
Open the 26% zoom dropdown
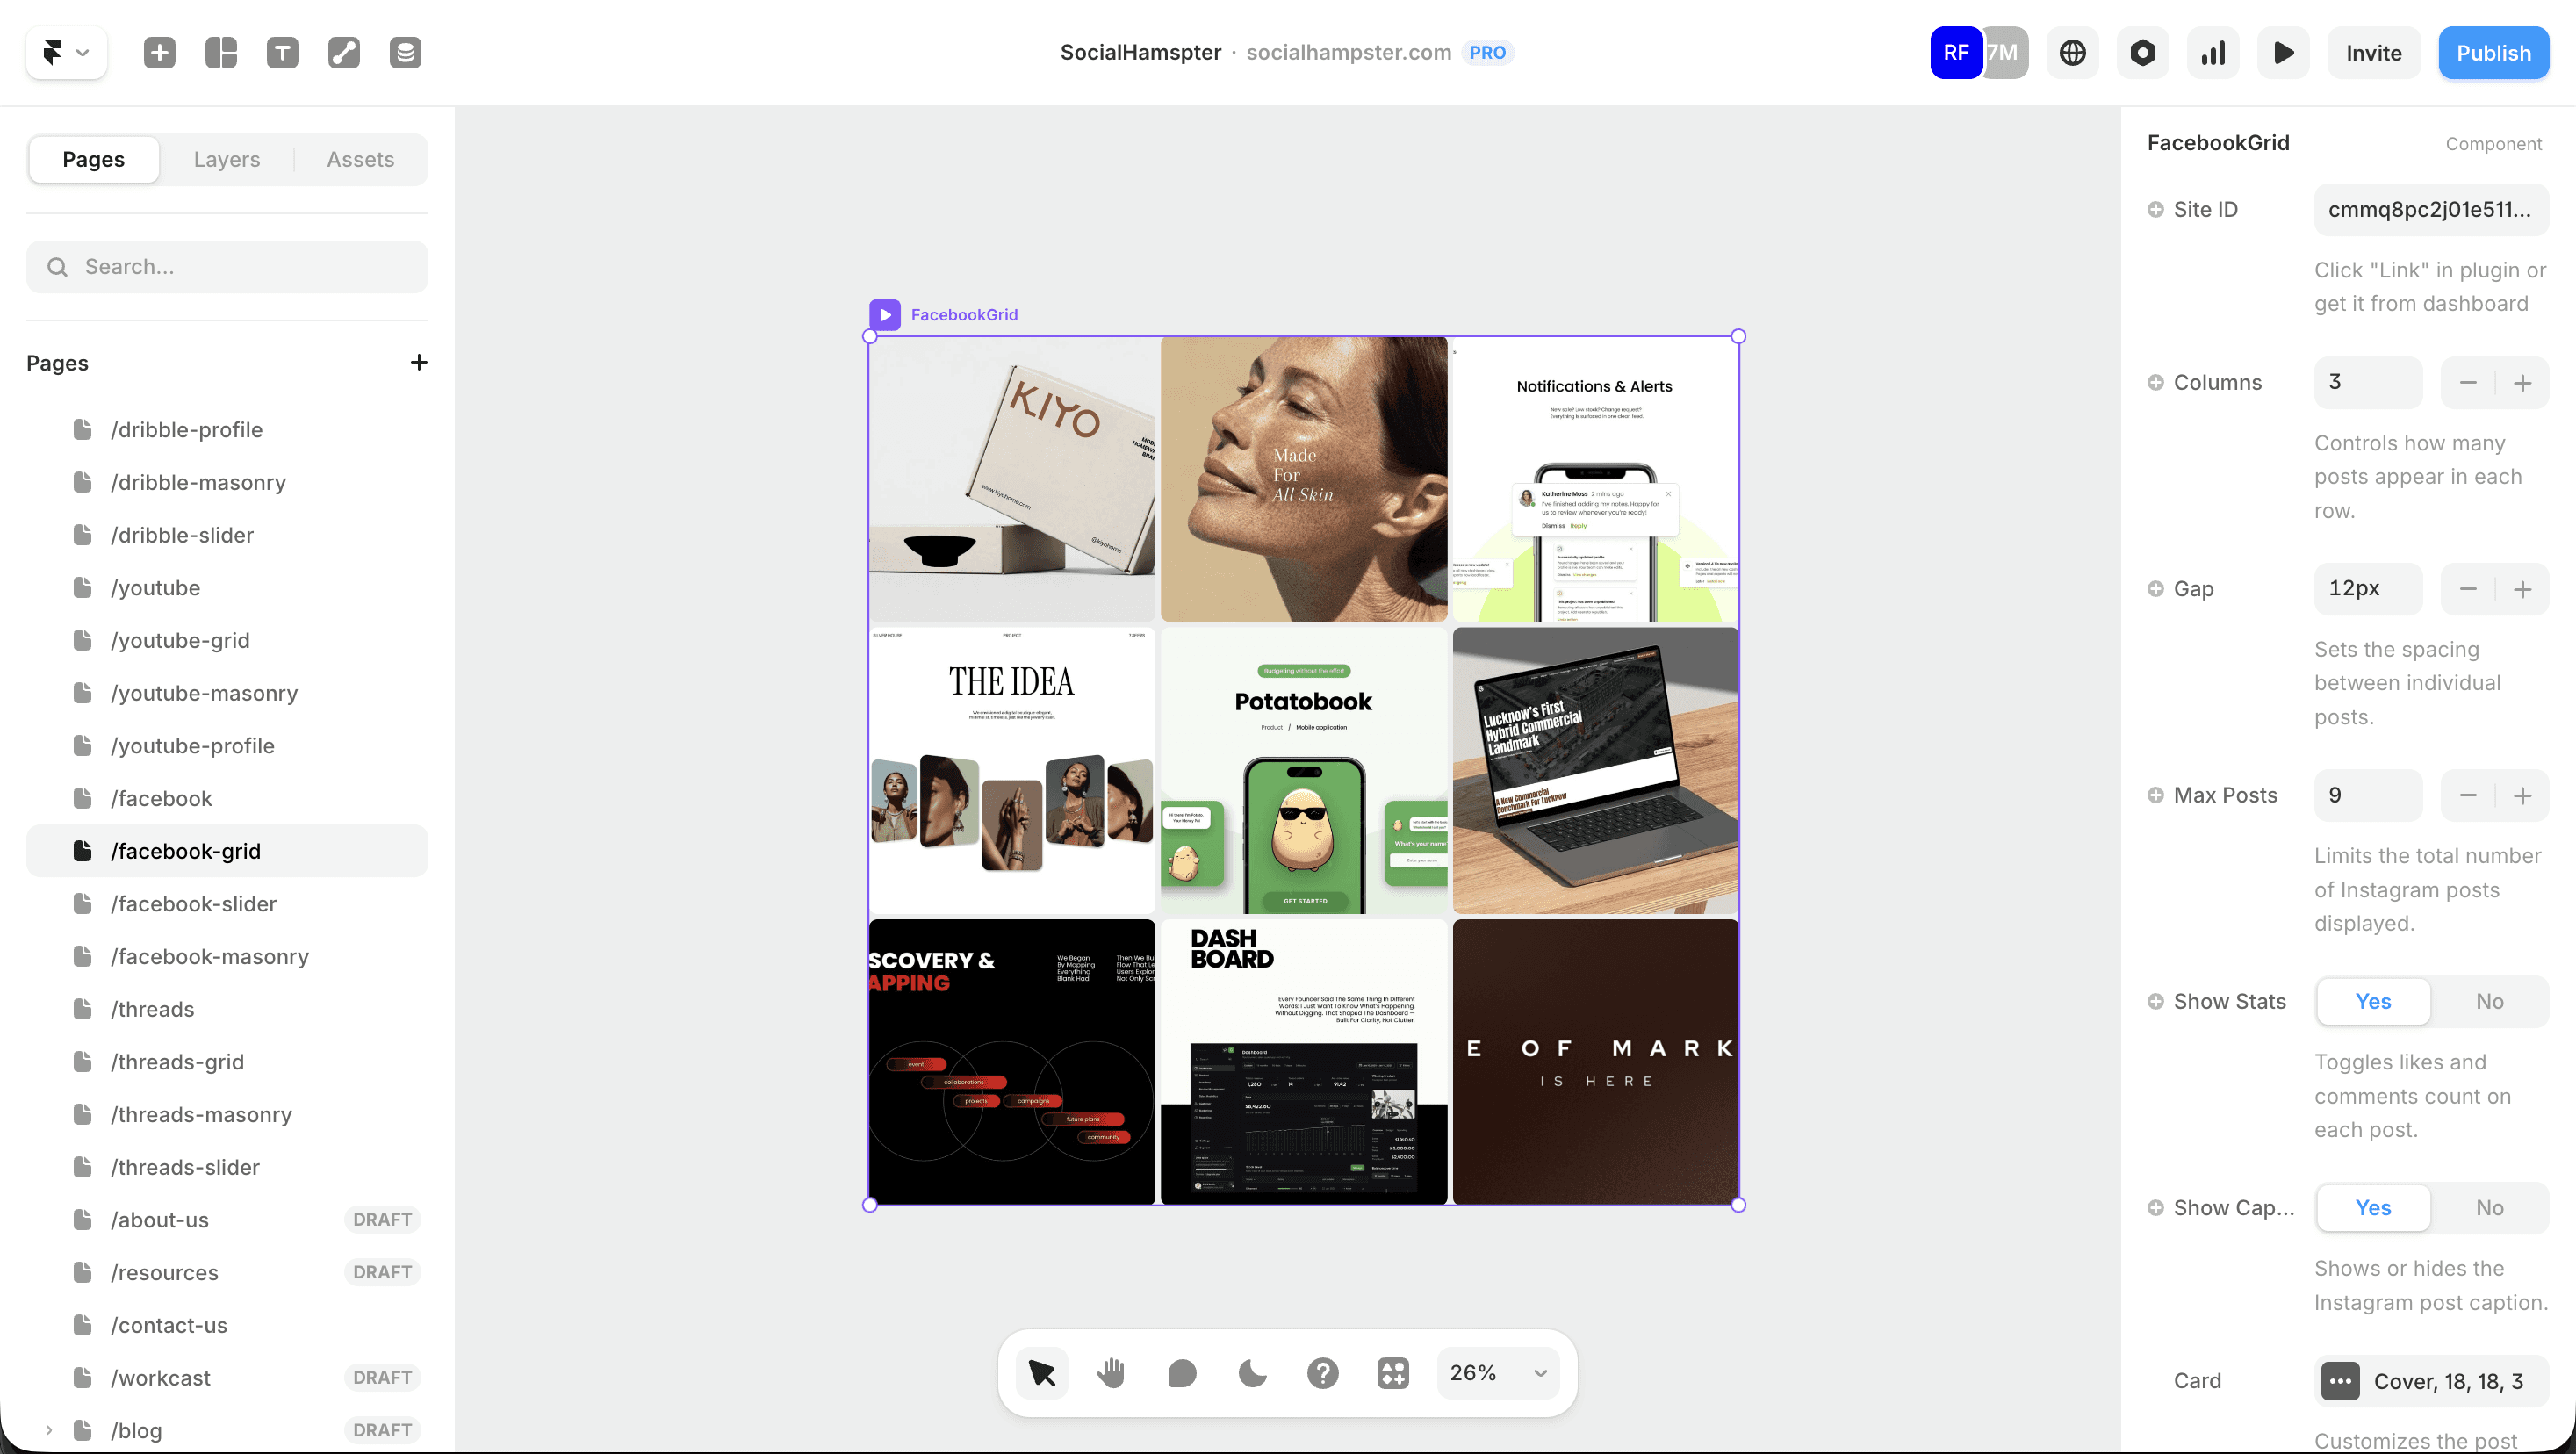click(x=1498, y=1373)
